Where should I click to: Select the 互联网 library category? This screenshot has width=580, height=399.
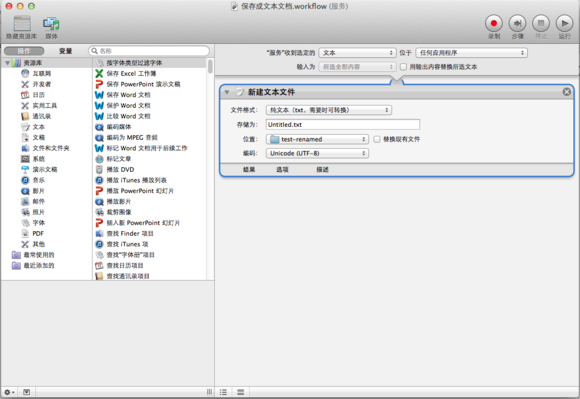pos(36,74)
